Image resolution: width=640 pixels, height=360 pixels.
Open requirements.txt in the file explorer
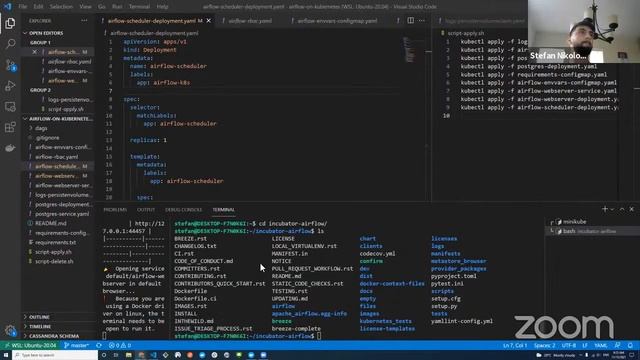pos(56,242)
